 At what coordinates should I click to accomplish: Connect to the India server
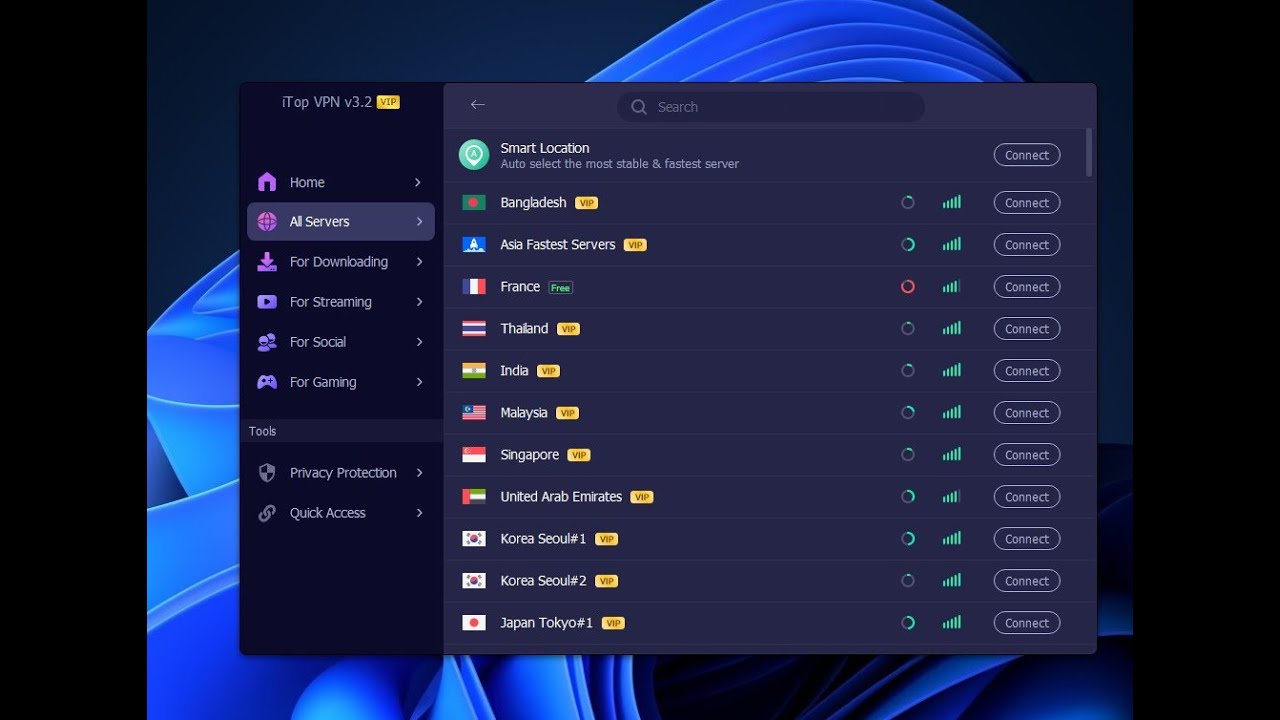1027,371
